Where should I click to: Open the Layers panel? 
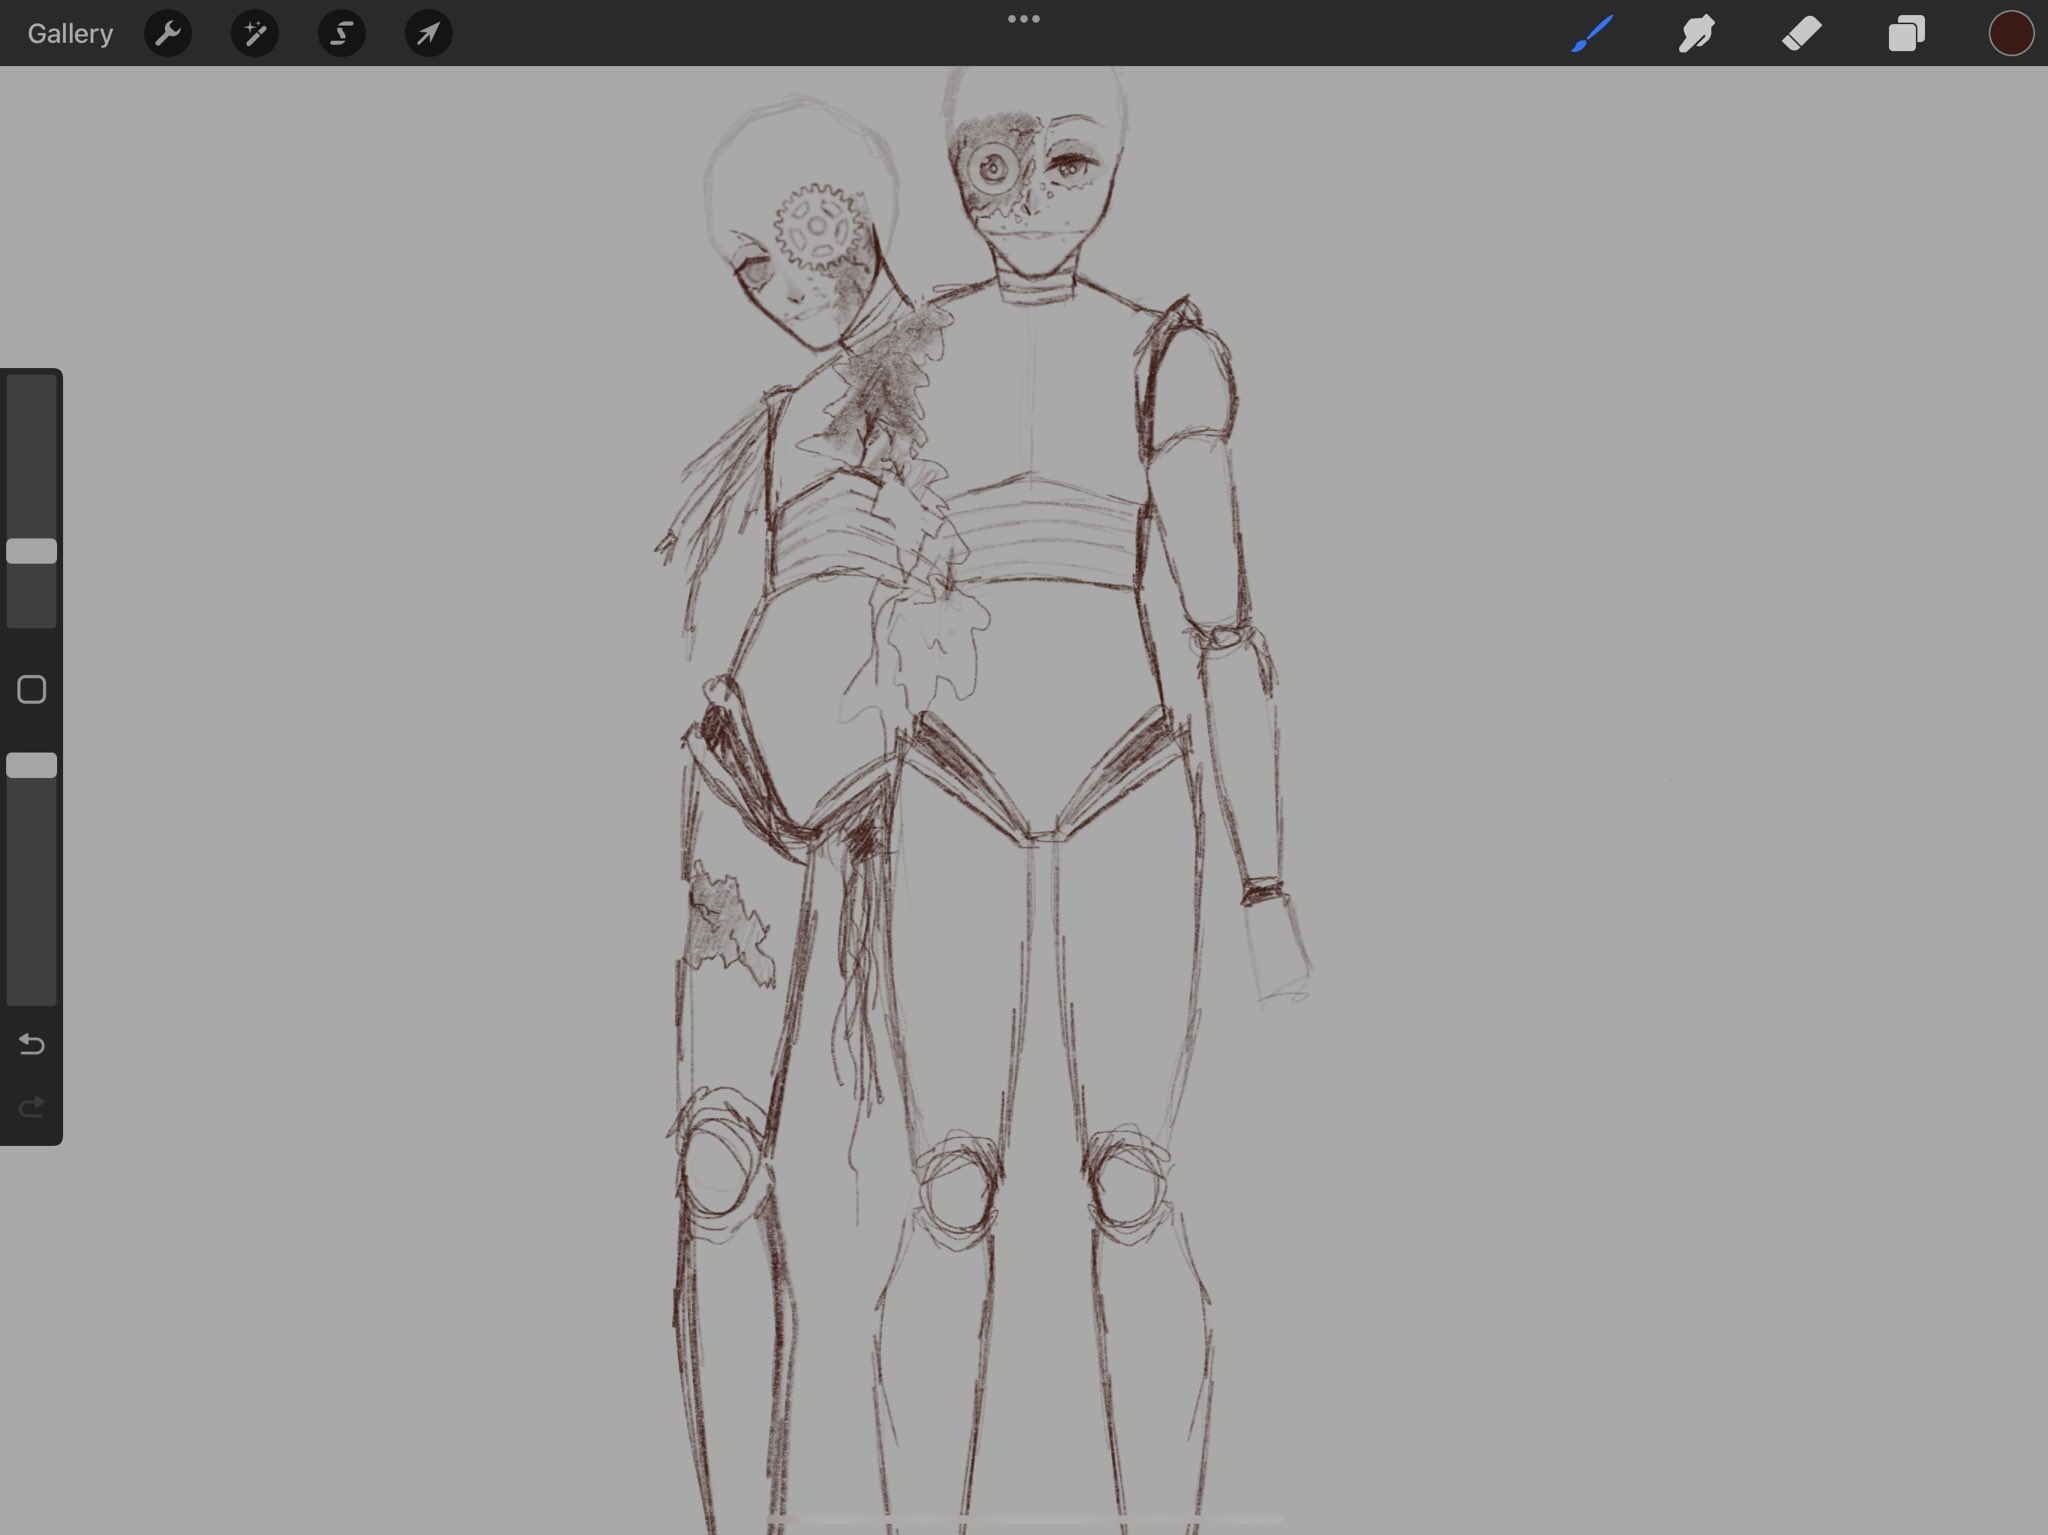(x=1906, y=34)
